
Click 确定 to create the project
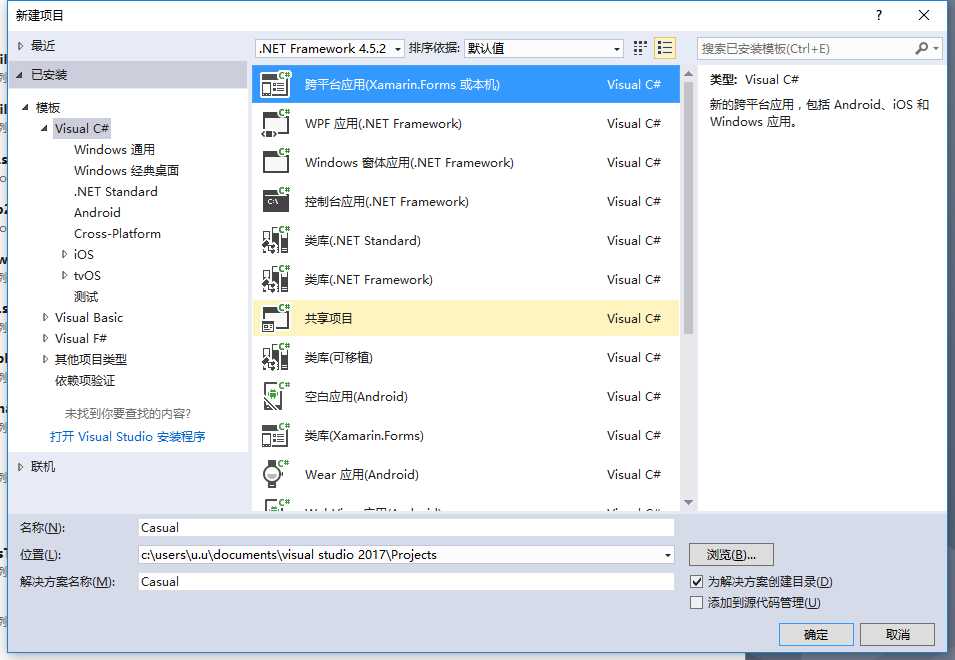tap(816, 634)
